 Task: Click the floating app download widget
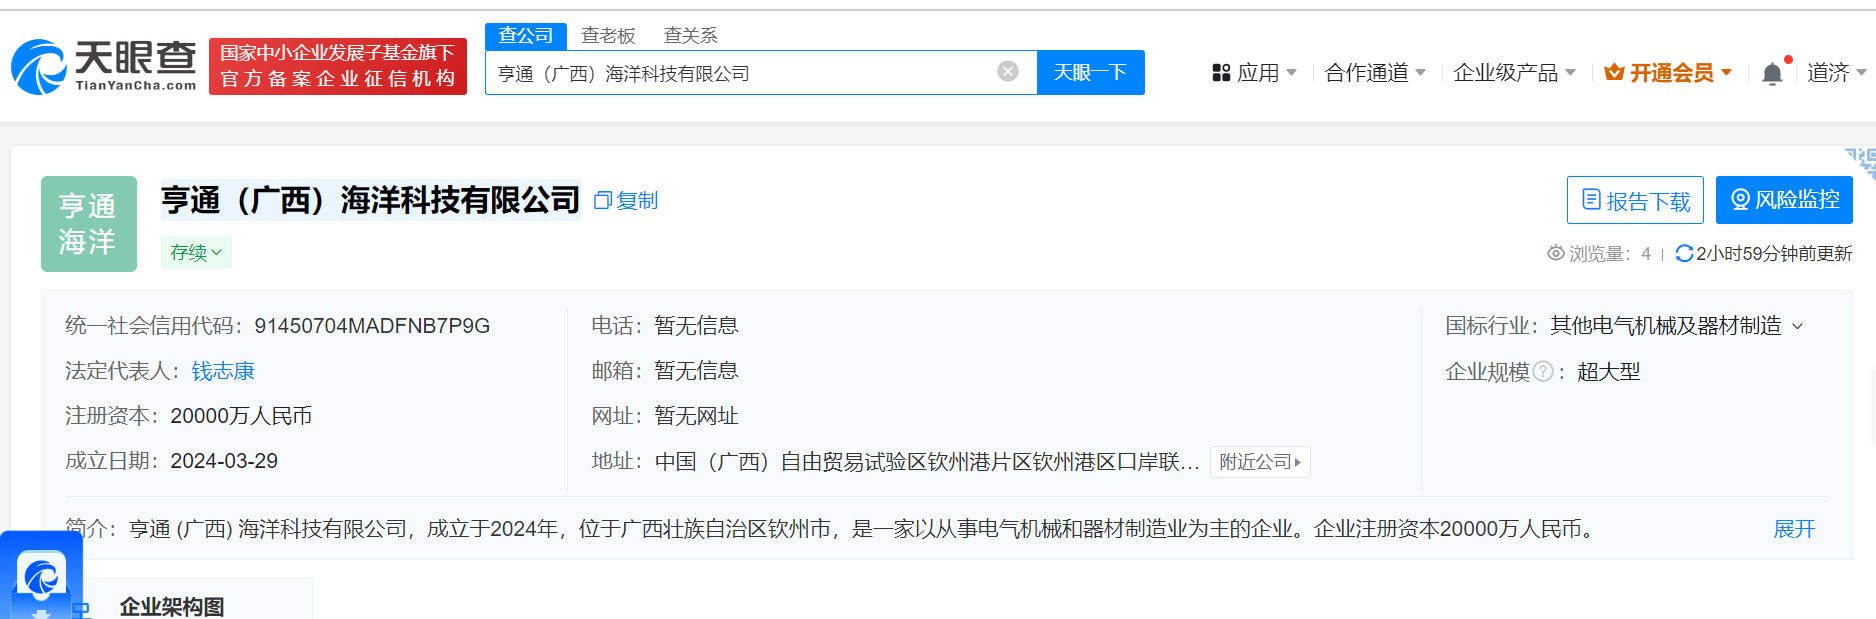(41, 575)
